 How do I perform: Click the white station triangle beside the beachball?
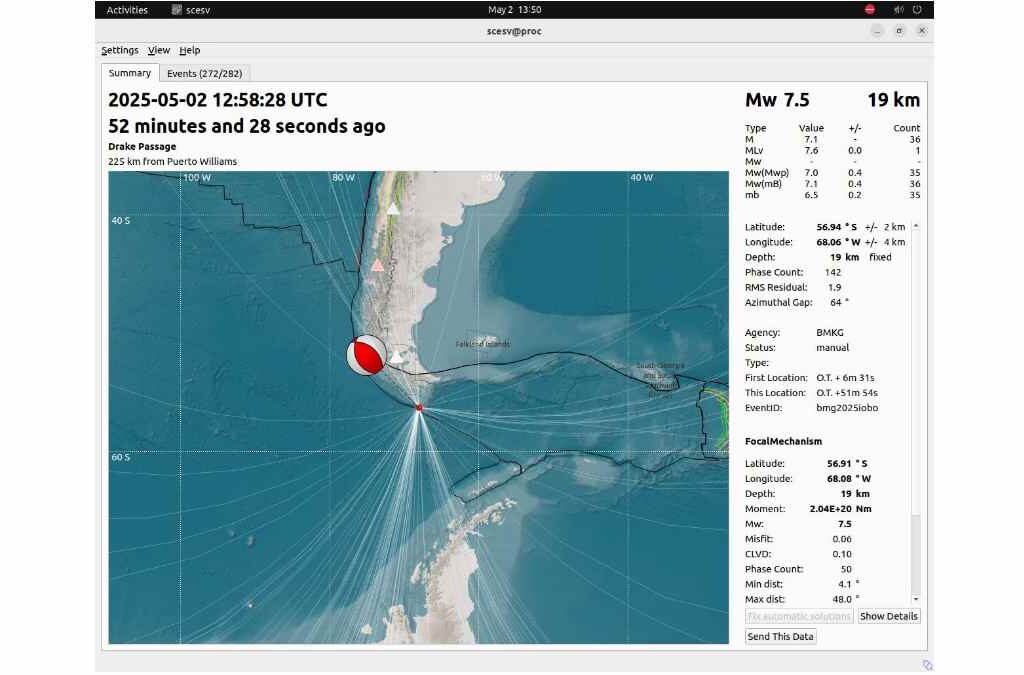coord(396,356)
